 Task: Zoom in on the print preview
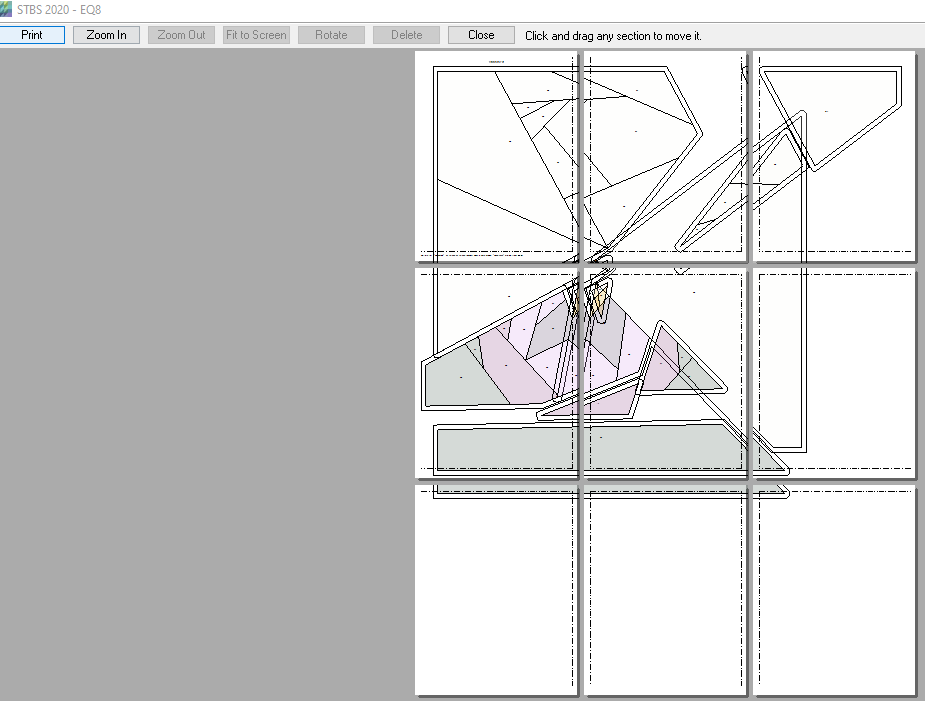coord(106,35)
